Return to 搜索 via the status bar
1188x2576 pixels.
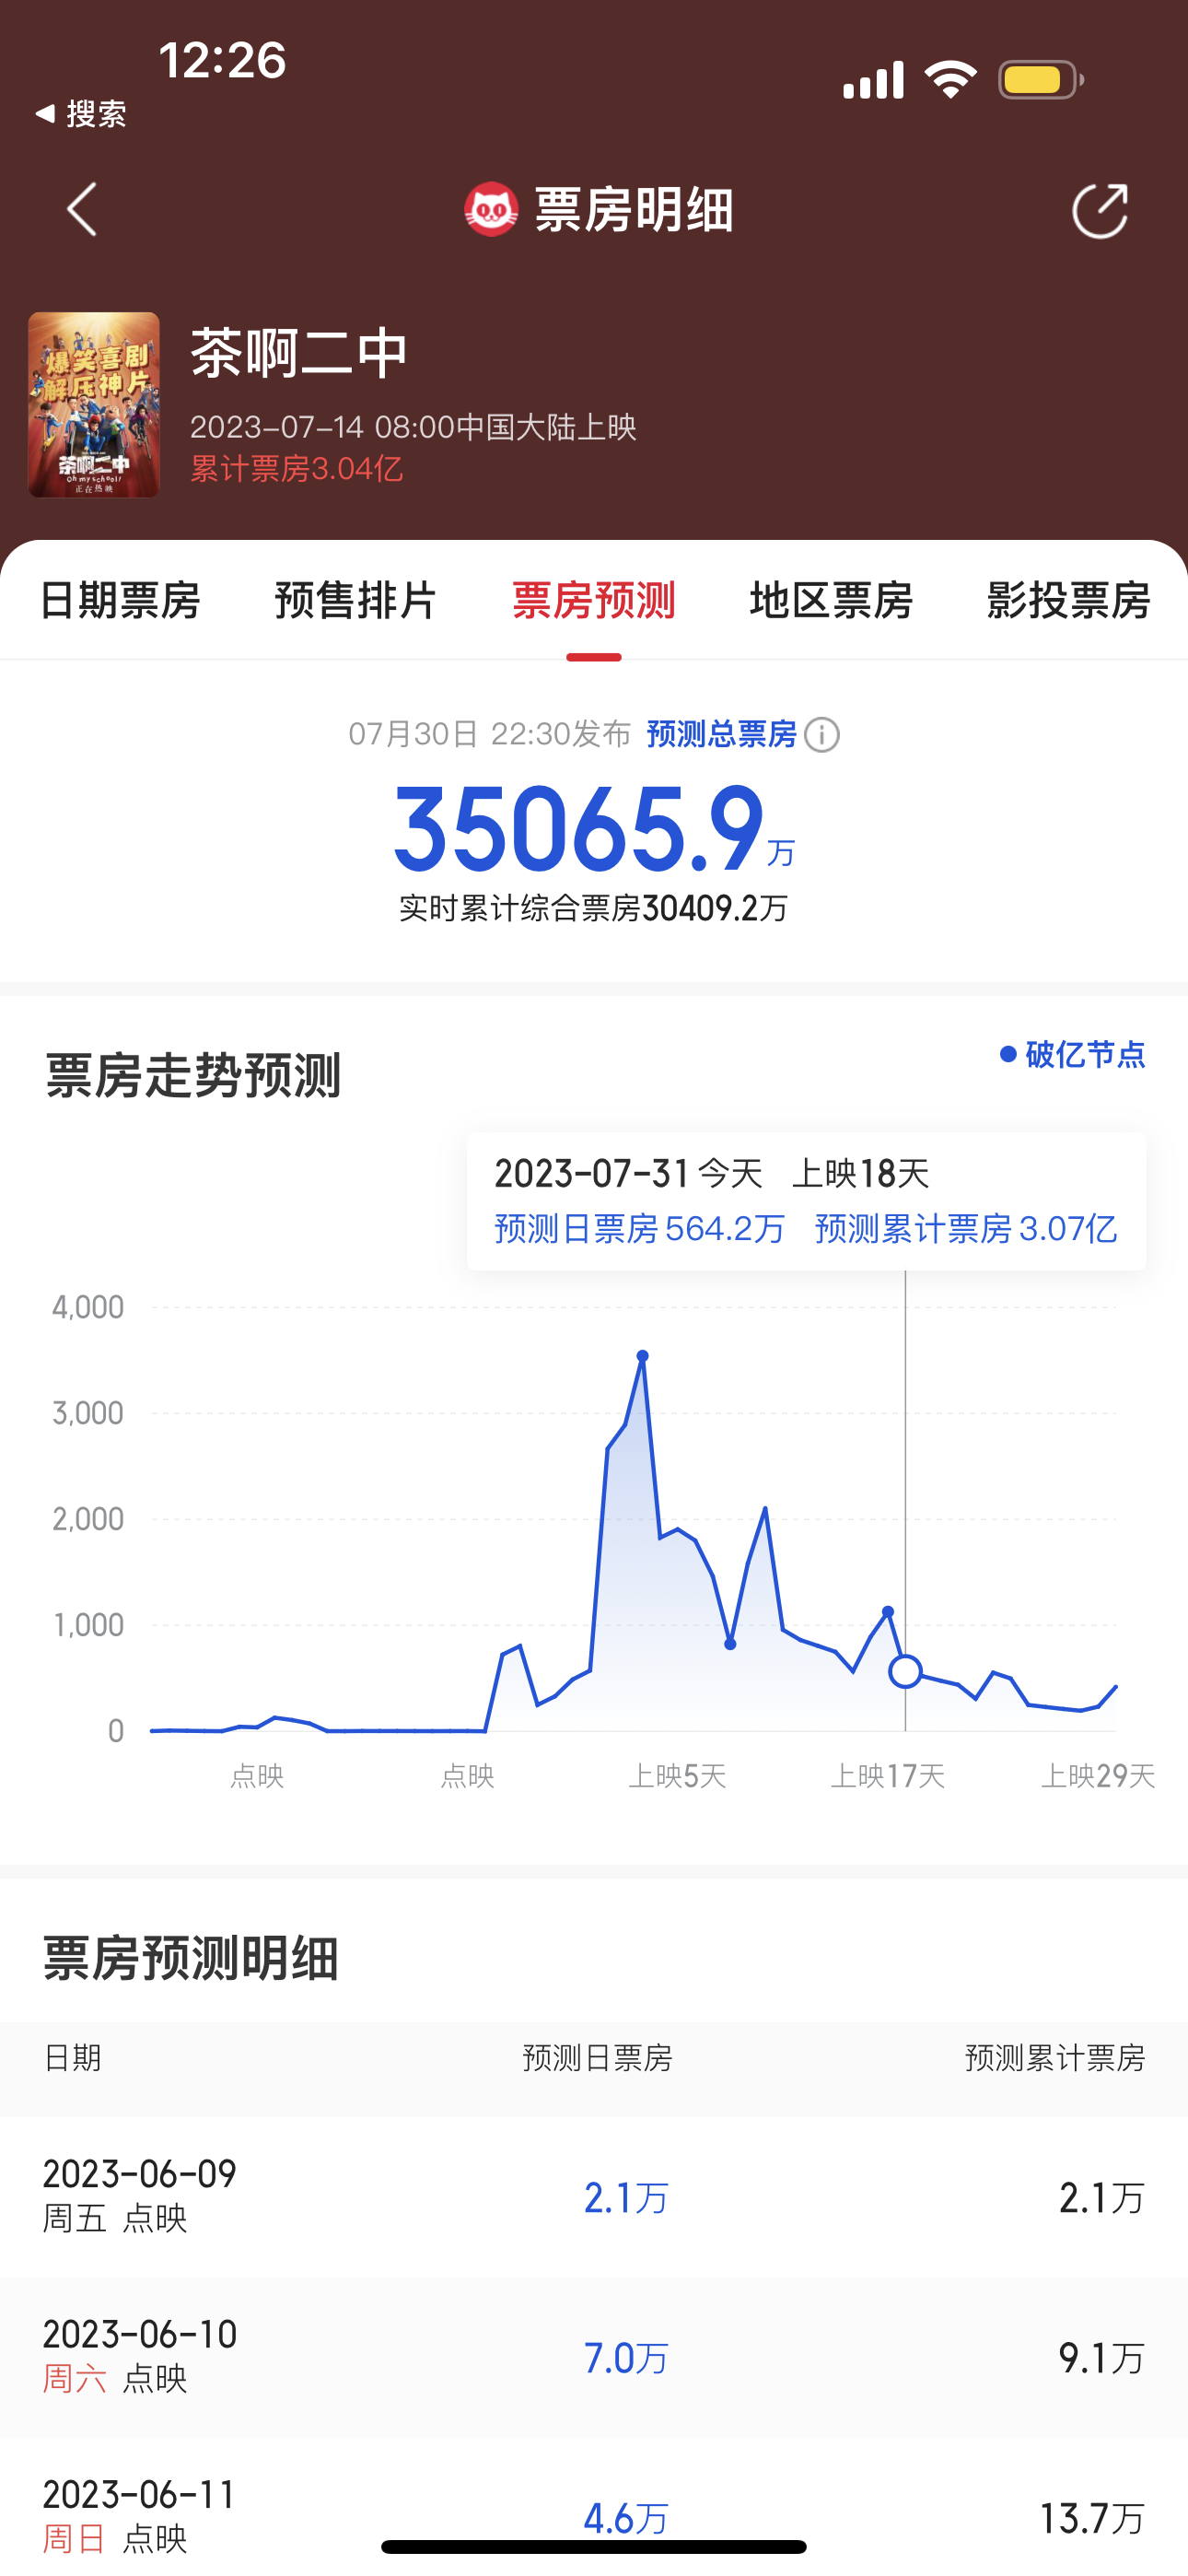pos(80,114)
